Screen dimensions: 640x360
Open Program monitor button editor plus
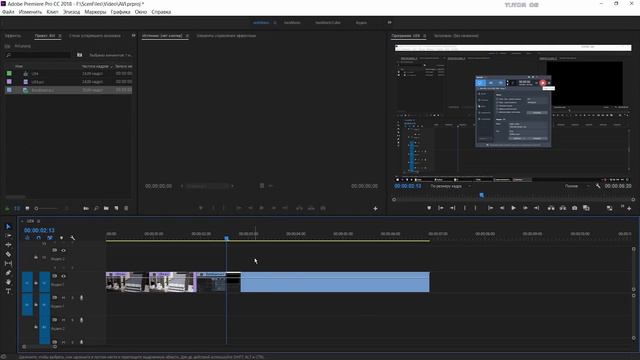click(629, 209)
